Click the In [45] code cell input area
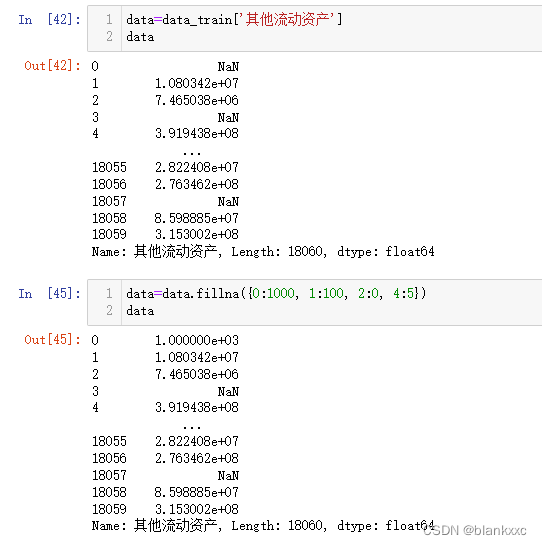542x545 pixels. pos(315,302)
